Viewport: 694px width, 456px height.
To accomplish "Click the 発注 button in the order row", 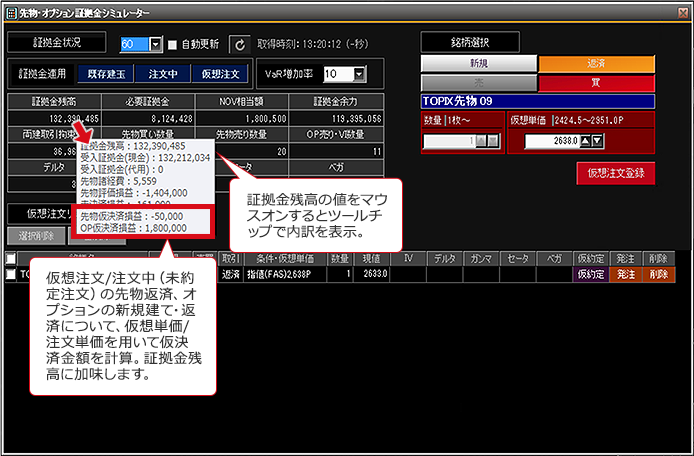I will point(626,274).
